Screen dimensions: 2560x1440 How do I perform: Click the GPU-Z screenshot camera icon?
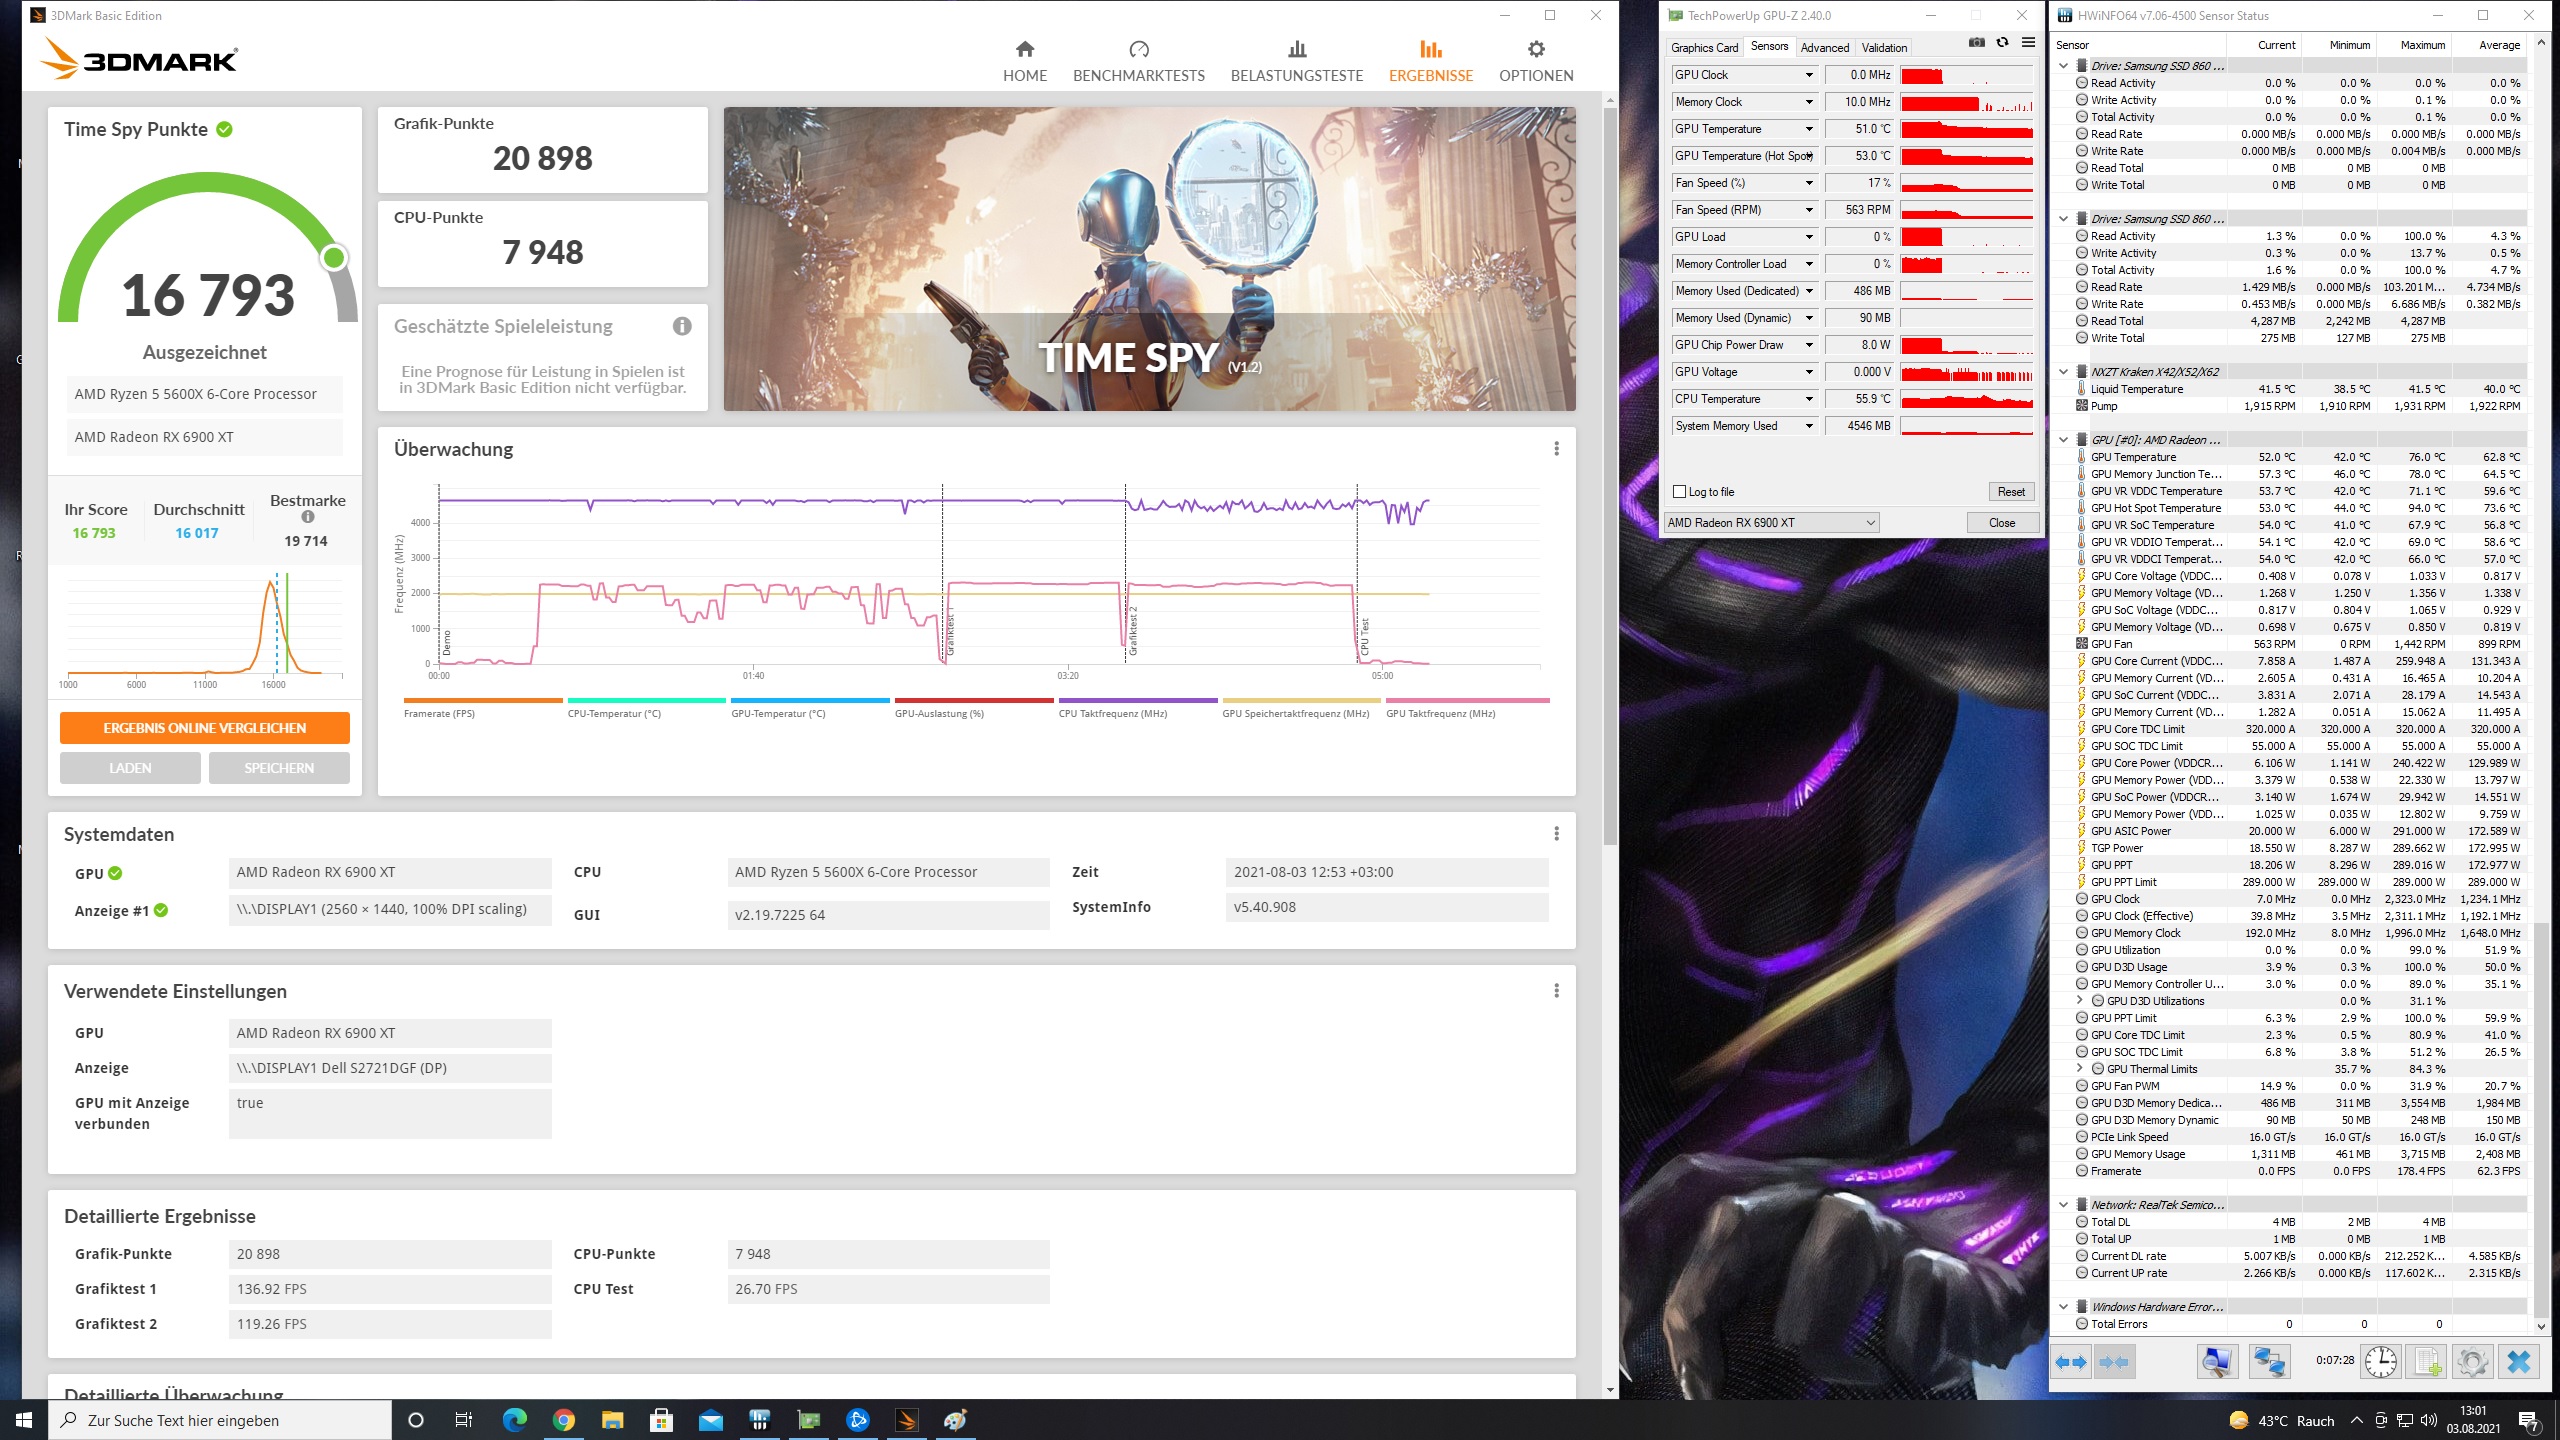pos(1976,43)
